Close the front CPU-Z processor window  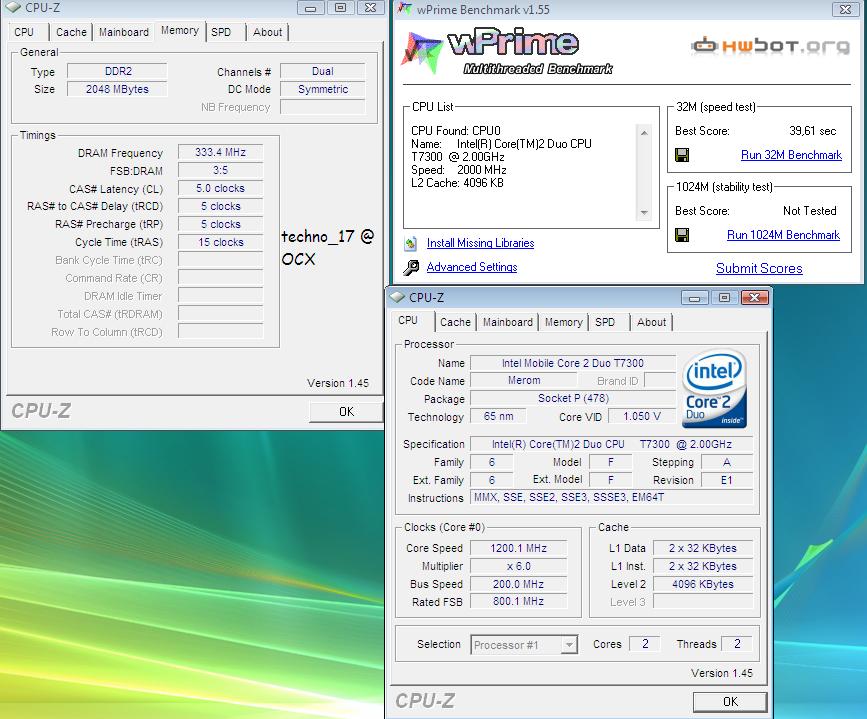pos(754,298)
